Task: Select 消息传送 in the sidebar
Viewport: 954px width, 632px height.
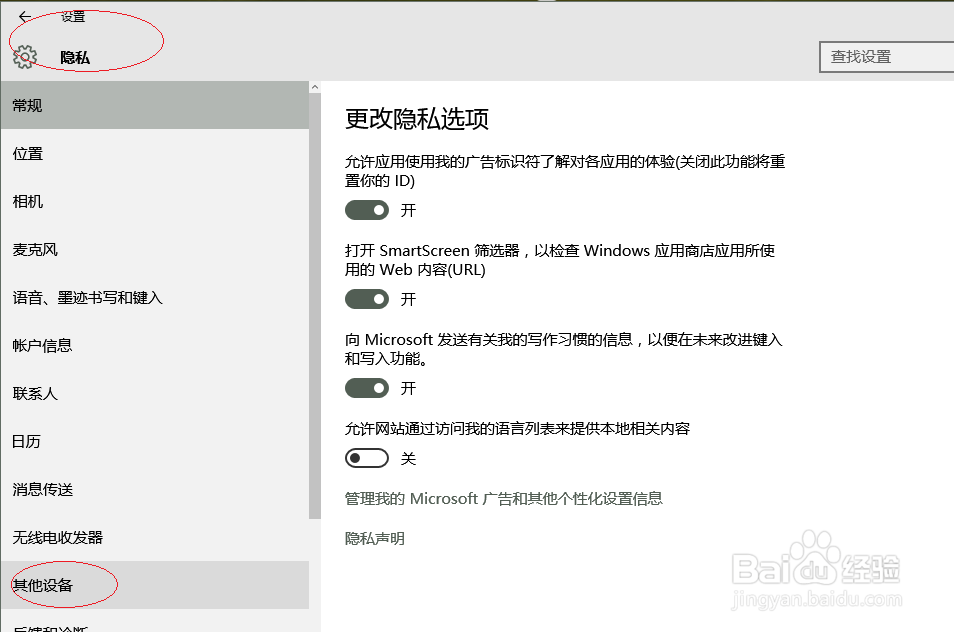Action: click(155, 490)
